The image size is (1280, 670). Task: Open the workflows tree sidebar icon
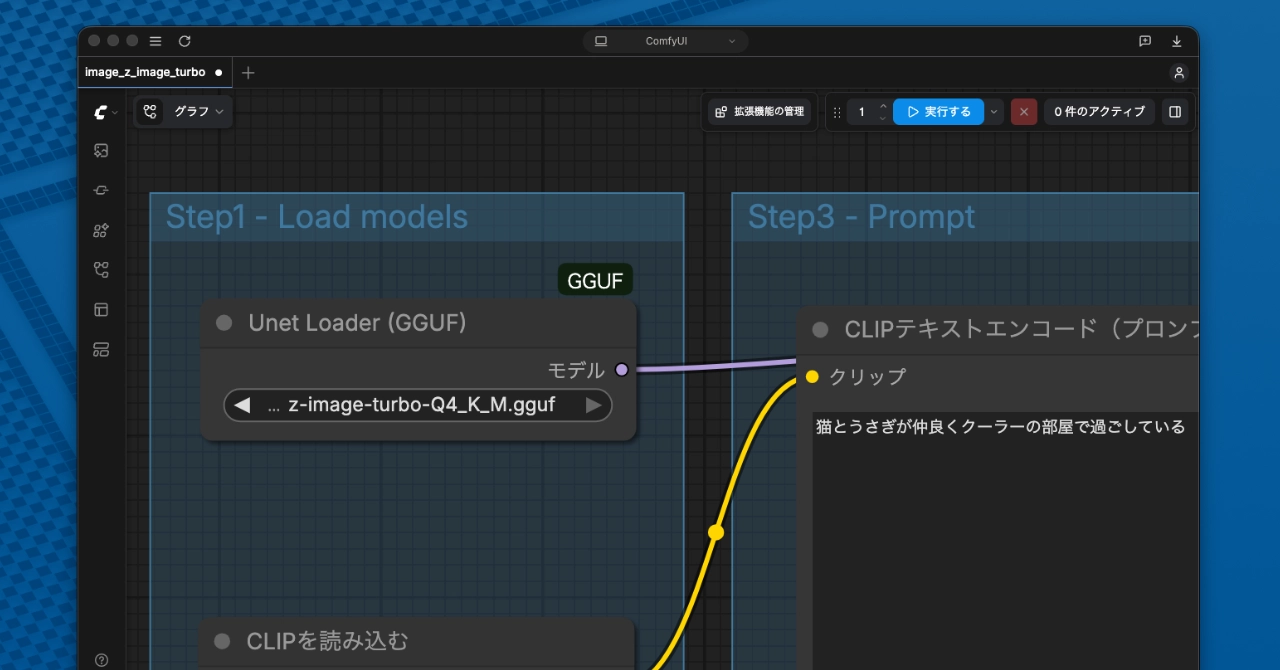[x=101, y=270]
